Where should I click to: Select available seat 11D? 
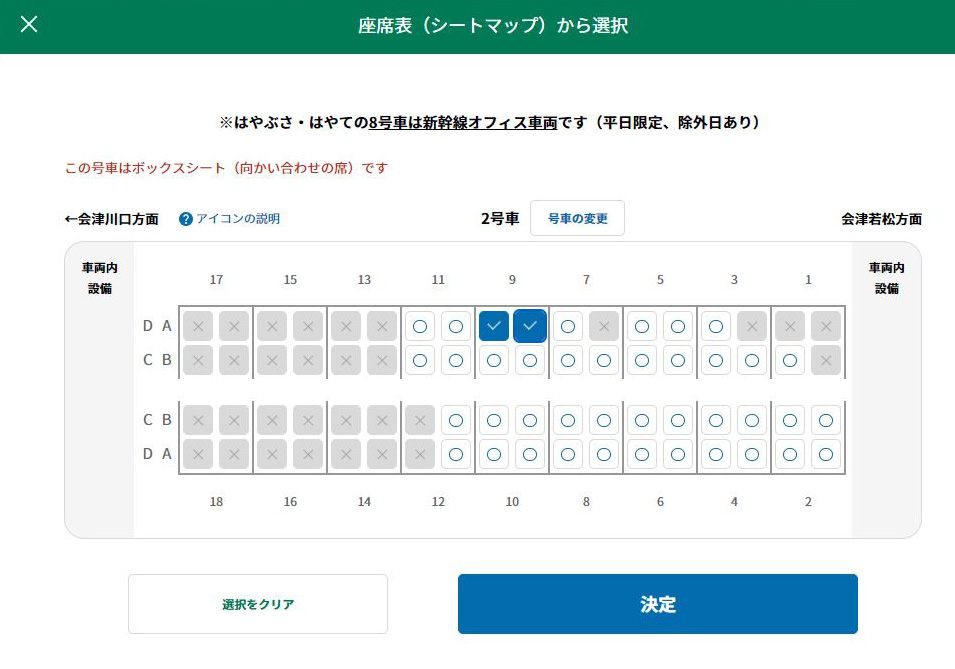click(420, 326)
